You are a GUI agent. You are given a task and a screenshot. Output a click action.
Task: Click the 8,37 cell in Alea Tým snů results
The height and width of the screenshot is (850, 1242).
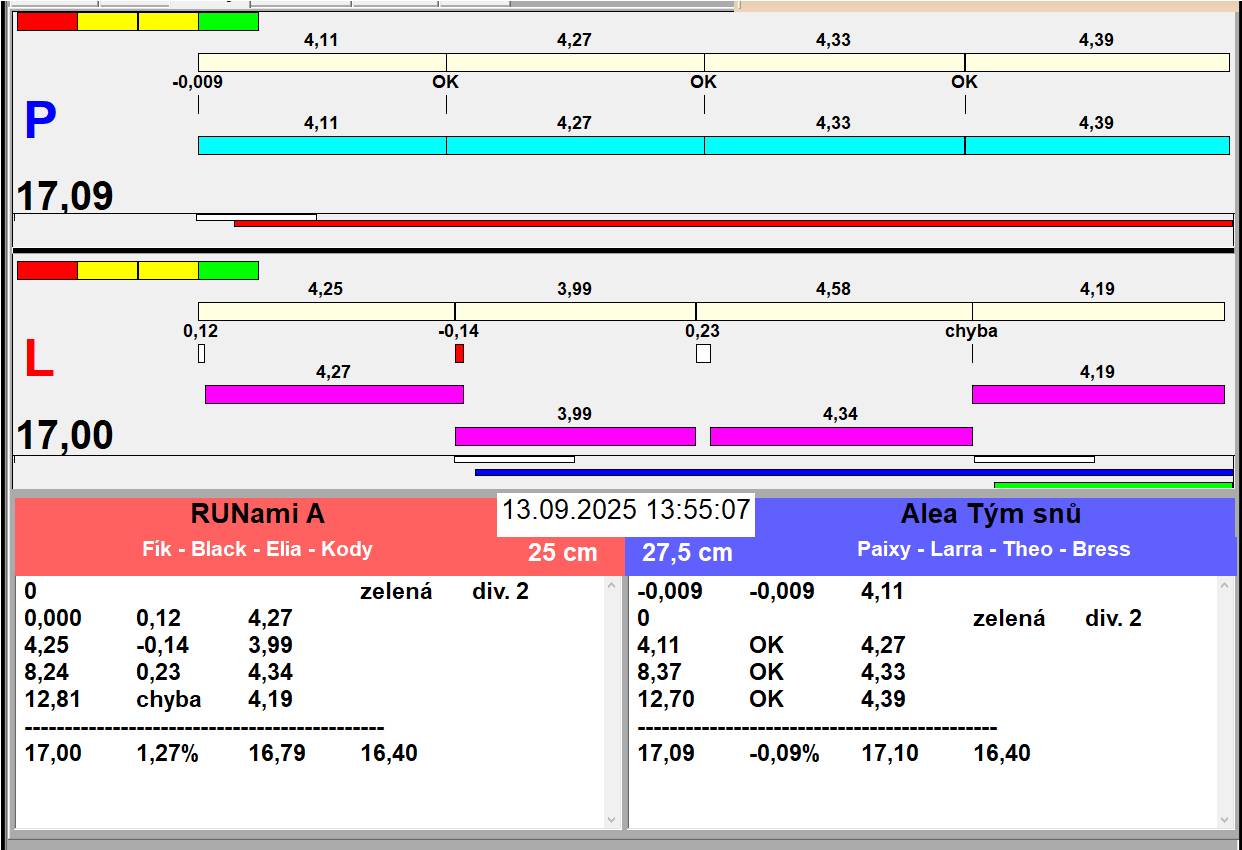(659, 672)
